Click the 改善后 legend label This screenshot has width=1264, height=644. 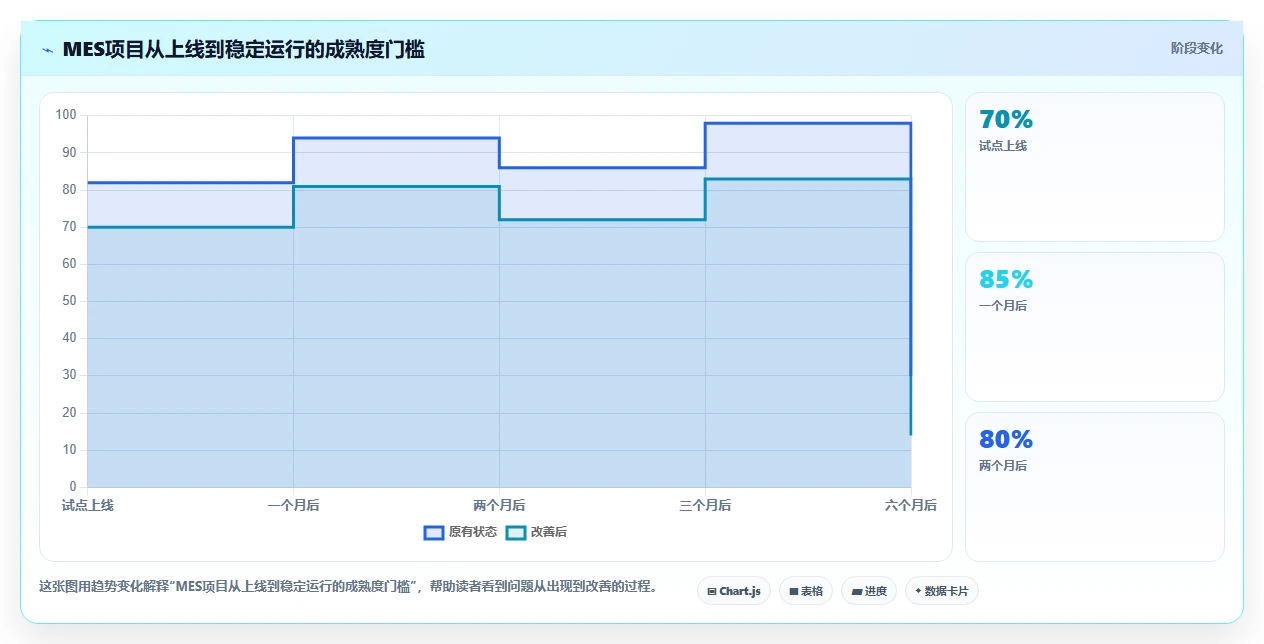548,532
